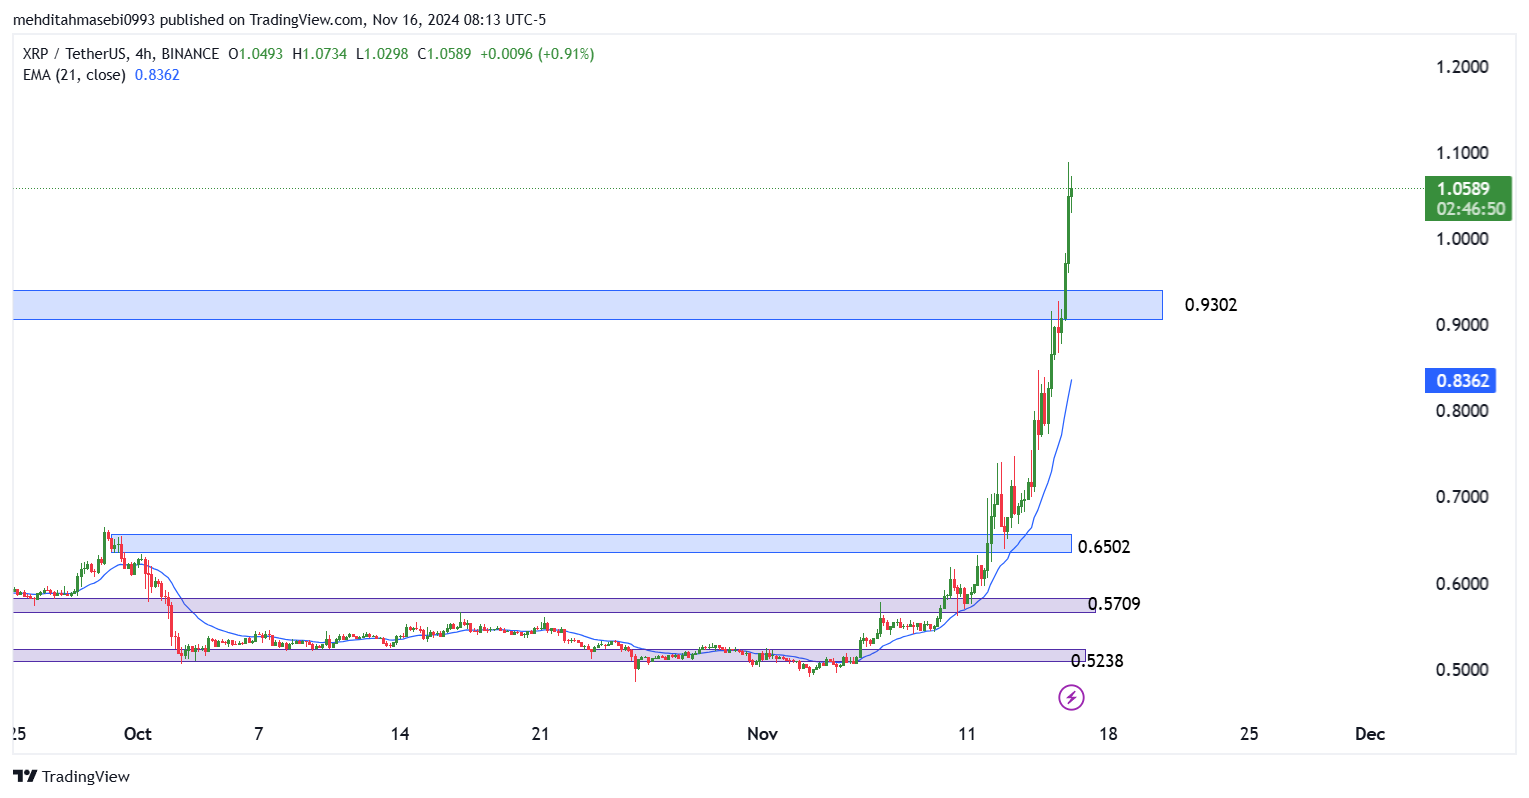1529x798 pixels.
Task: Click the EMA (21, close) indicator label
Action: point(74,75)
